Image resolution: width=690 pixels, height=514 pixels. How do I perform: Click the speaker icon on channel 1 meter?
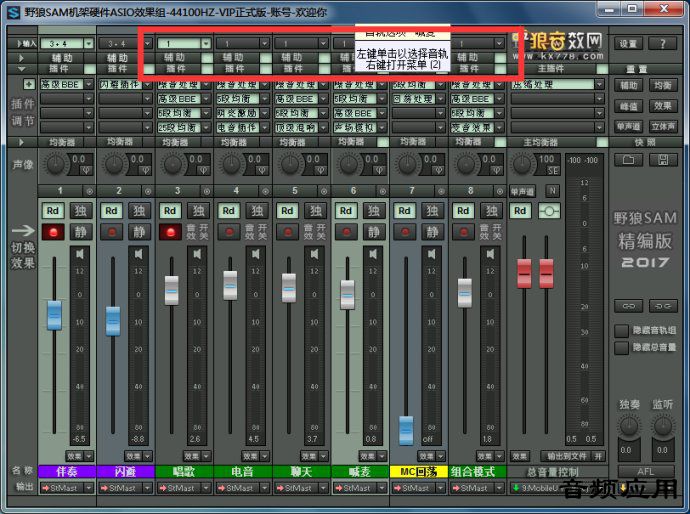tap(80, 254)
